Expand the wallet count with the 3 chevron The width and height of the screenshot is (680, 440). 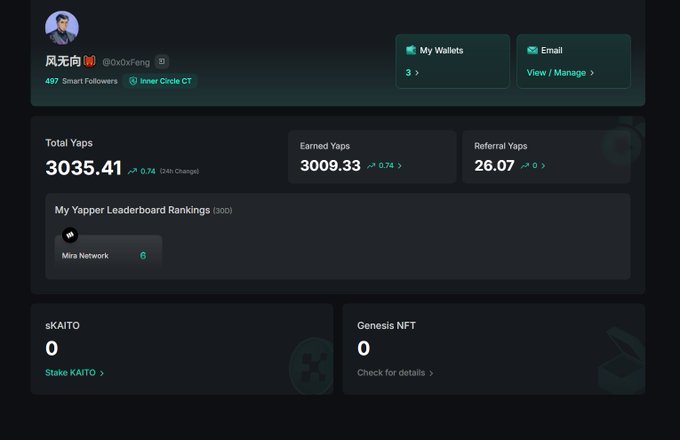click(416, 73)
